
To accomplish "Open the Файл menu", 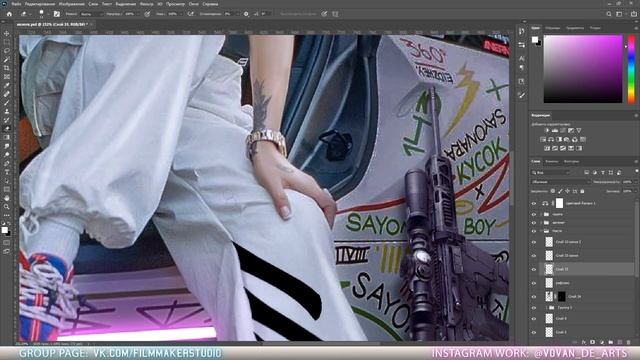I will (x=16, y=4).
